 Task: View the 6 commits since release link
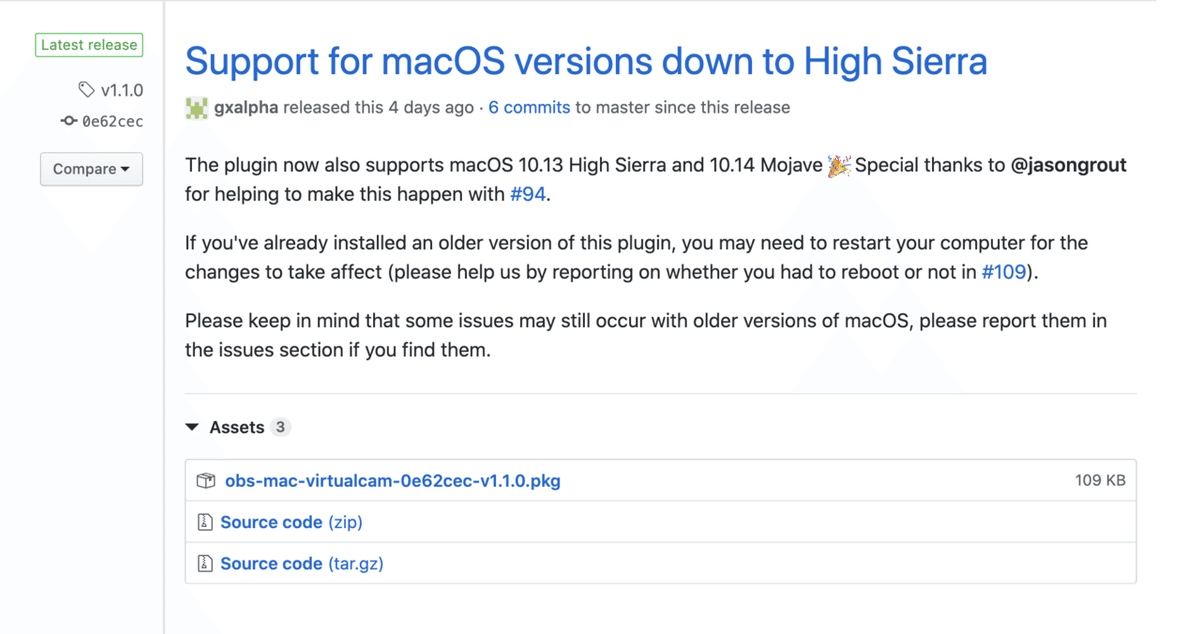coord(529,107)
